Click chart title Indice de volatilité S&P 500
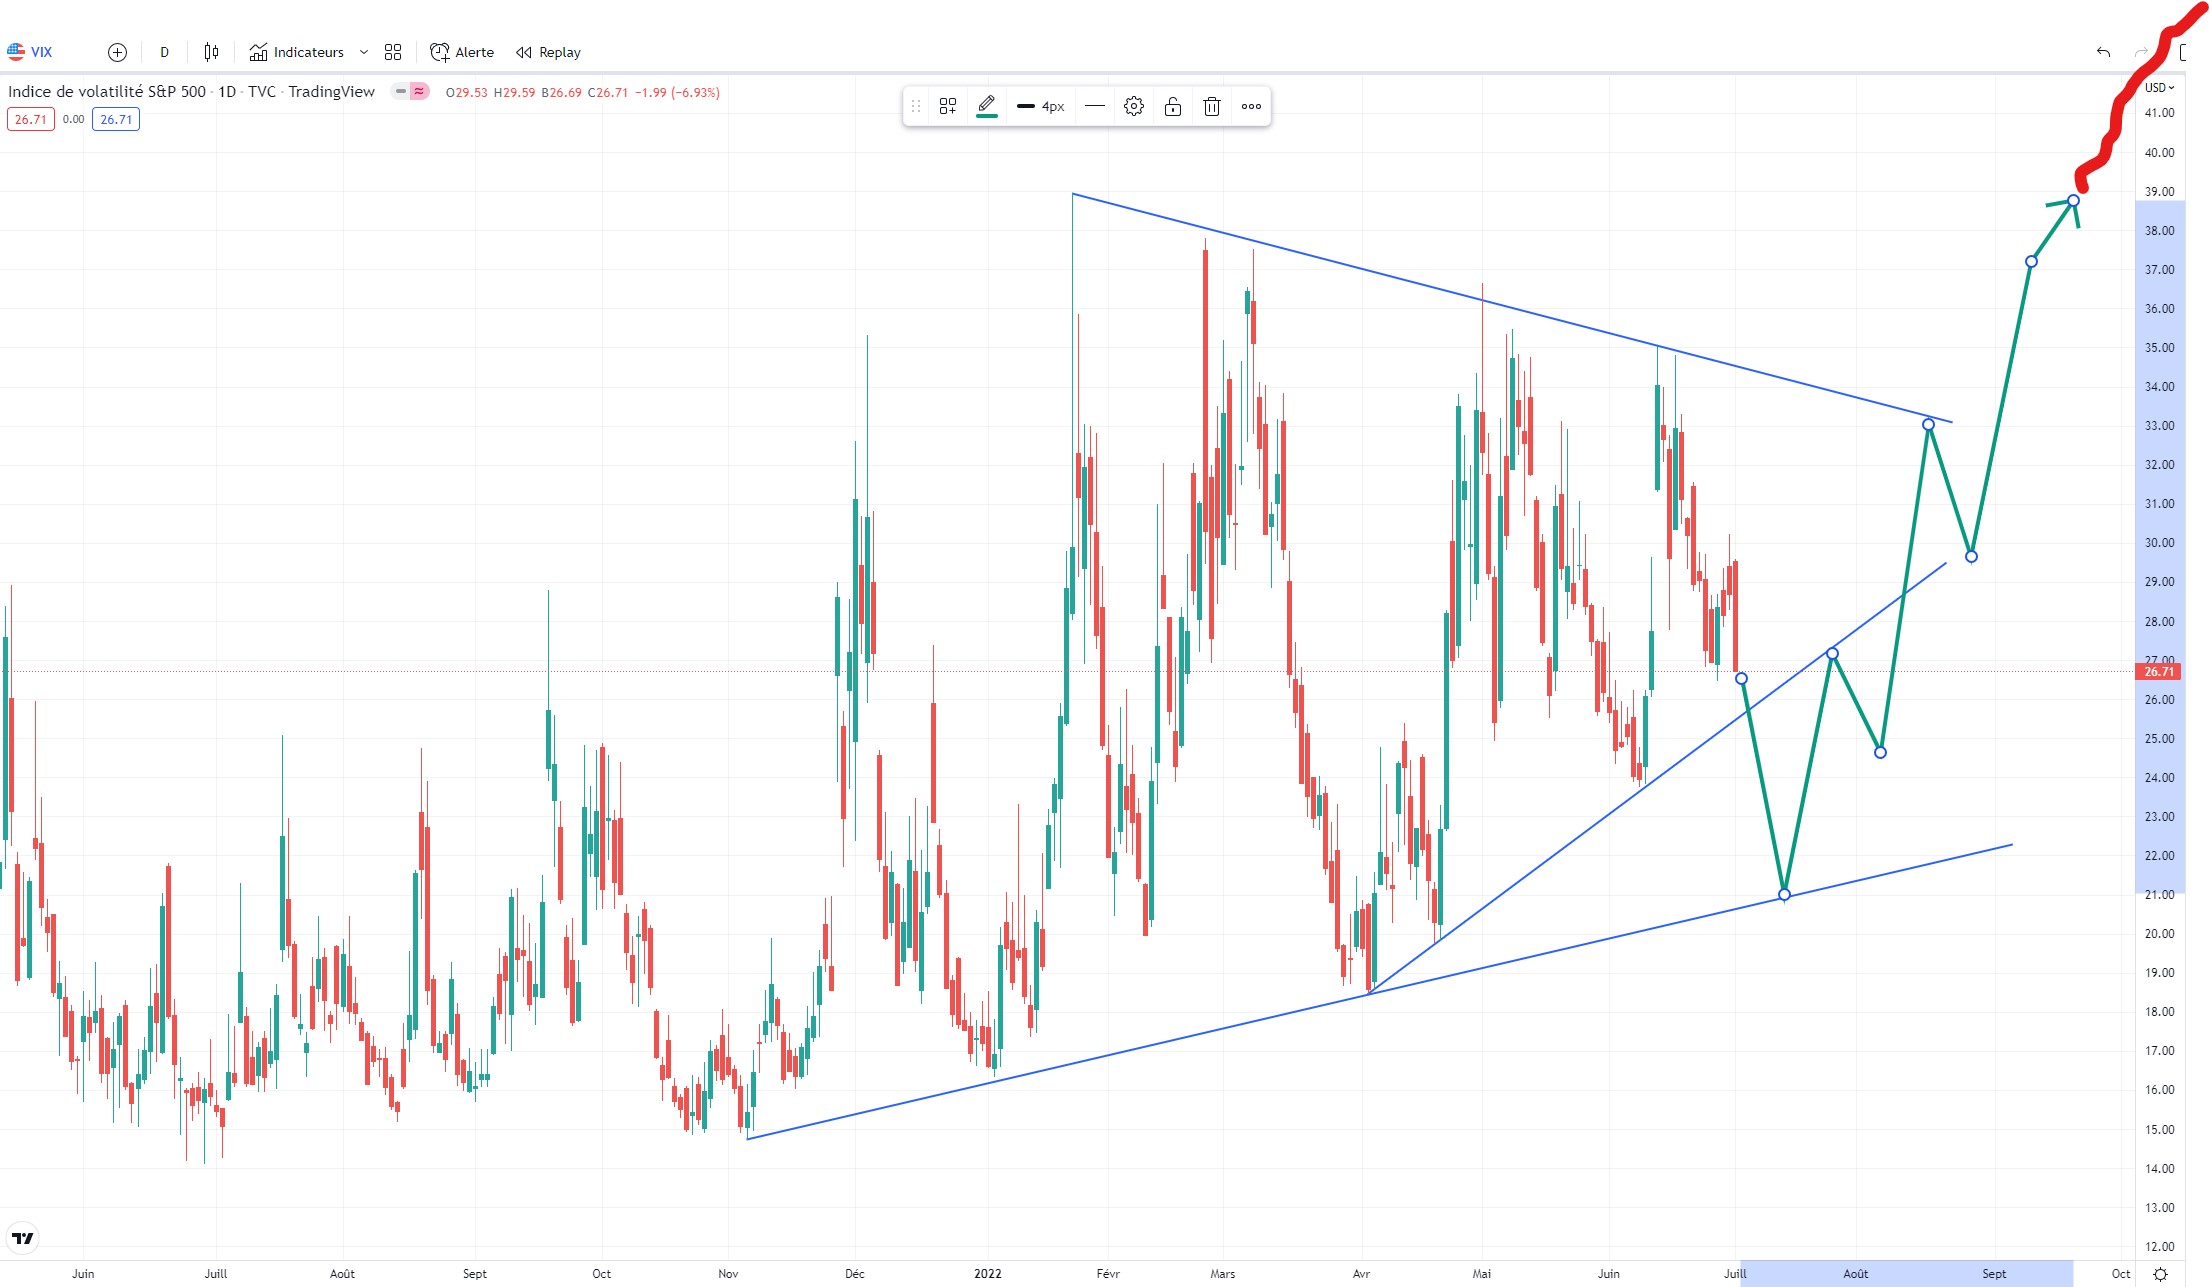Screen dimensions: 2210x1287 pos(107,91)
